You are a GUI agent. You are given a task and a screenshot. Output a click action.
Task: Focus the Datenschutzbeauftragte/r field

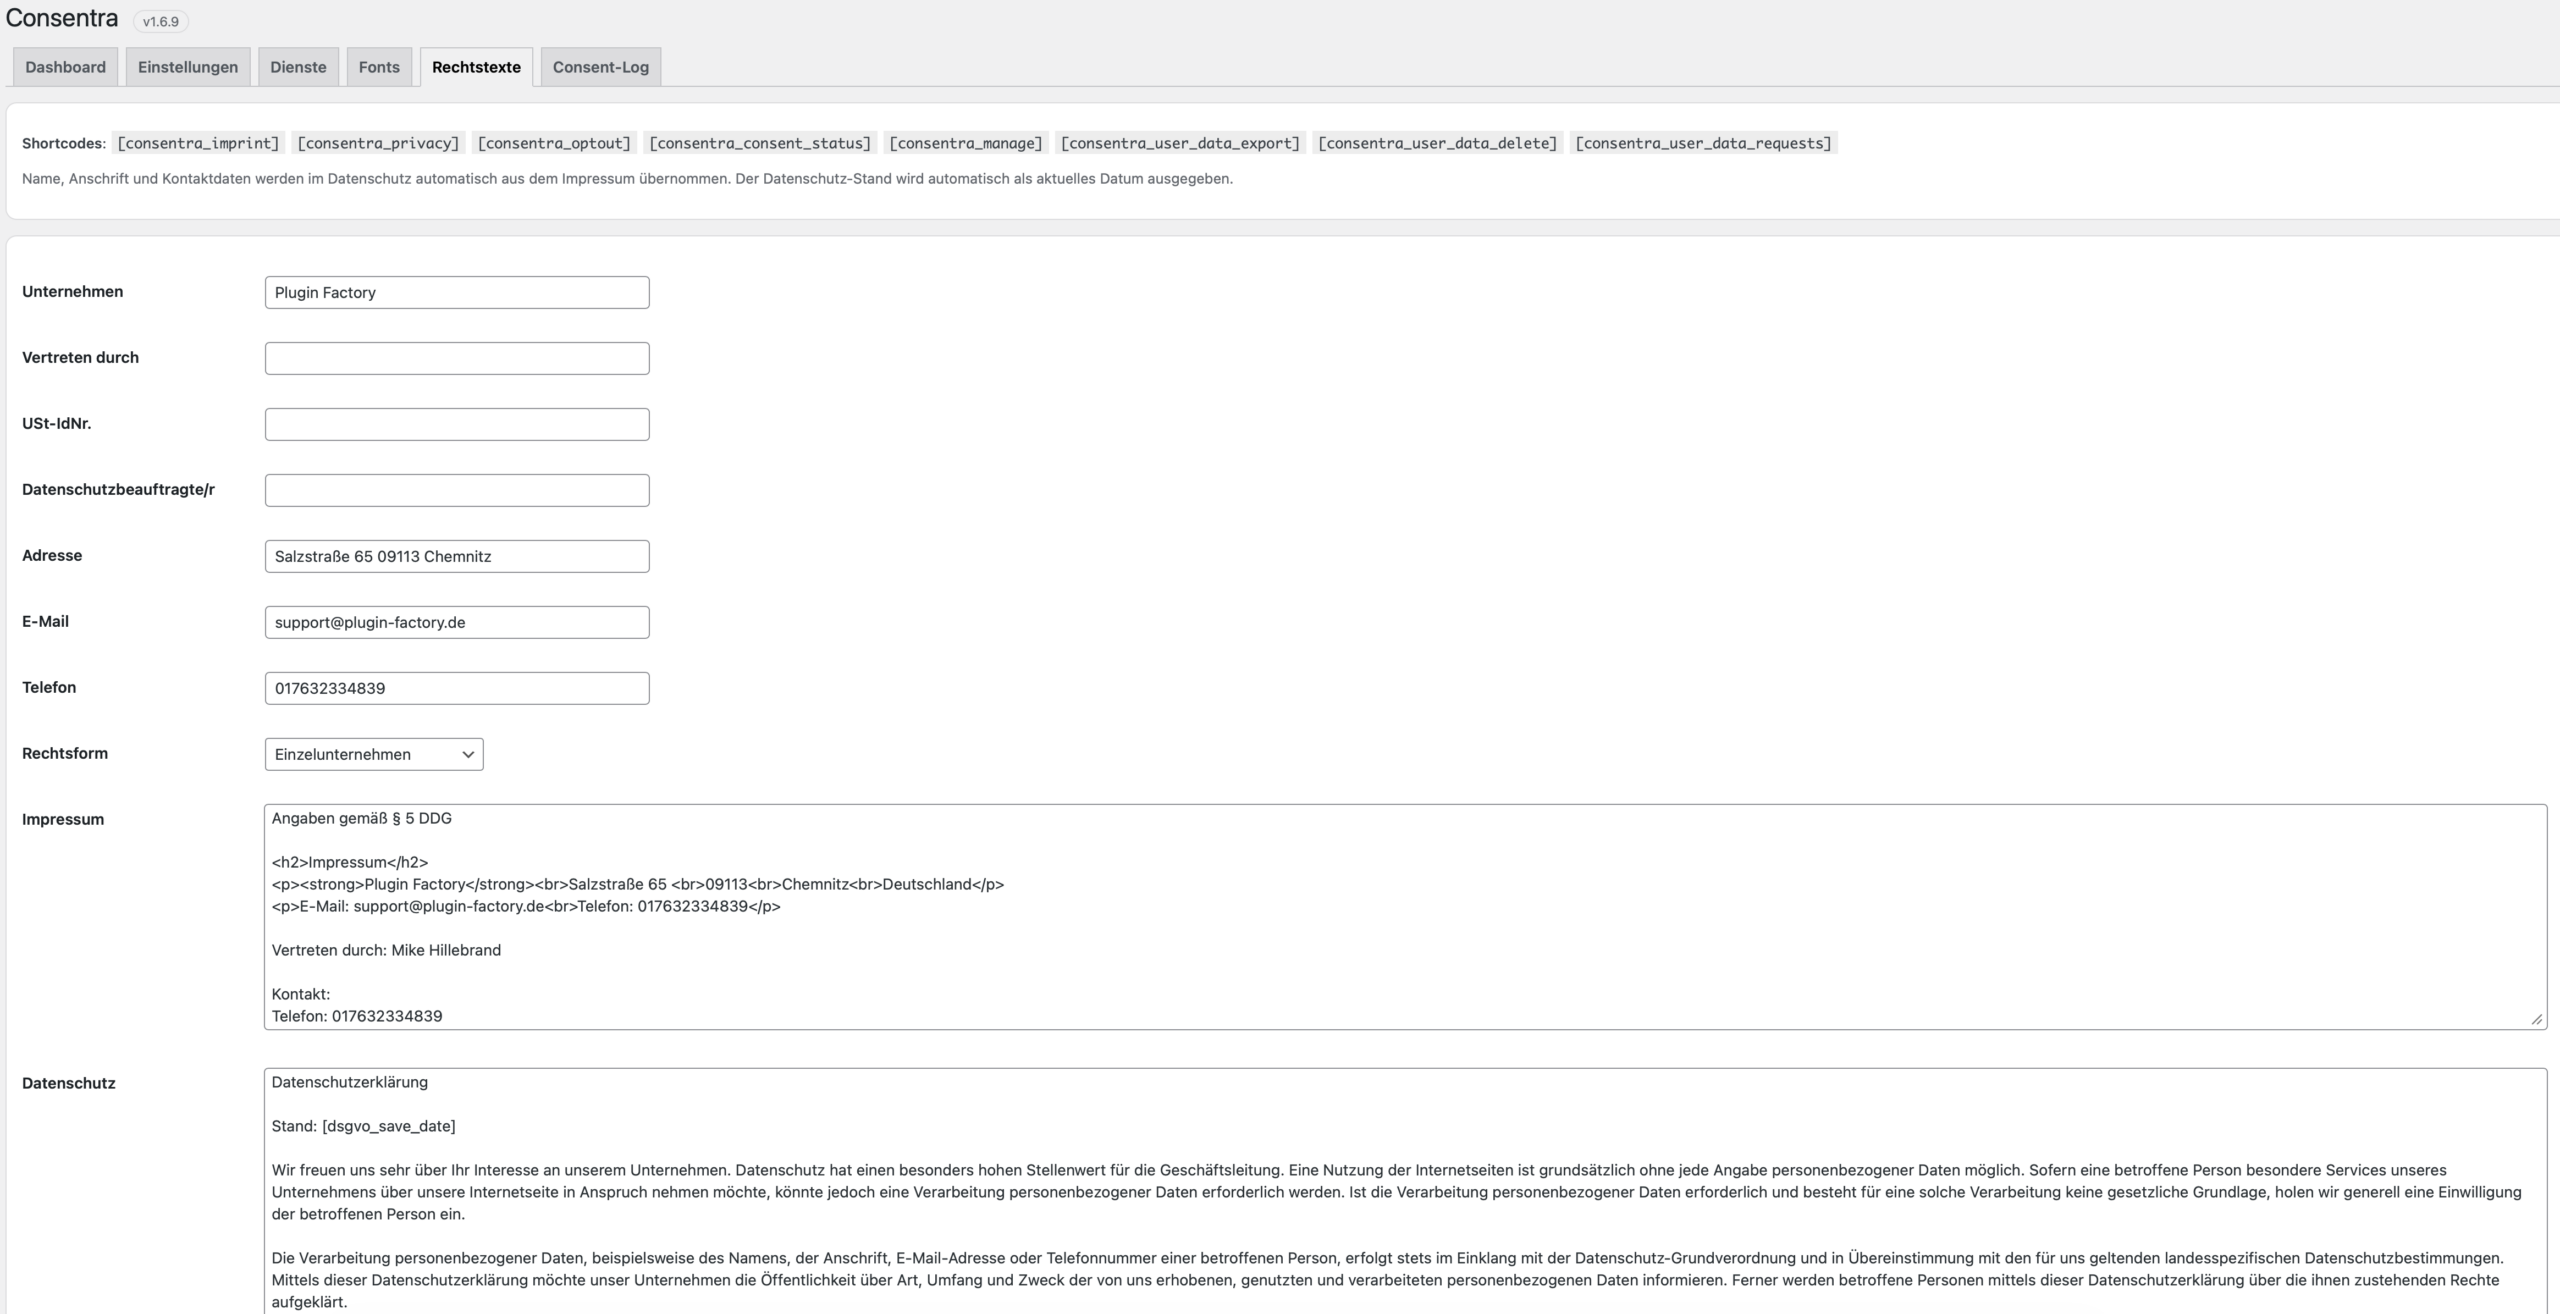tap(457, 491)
